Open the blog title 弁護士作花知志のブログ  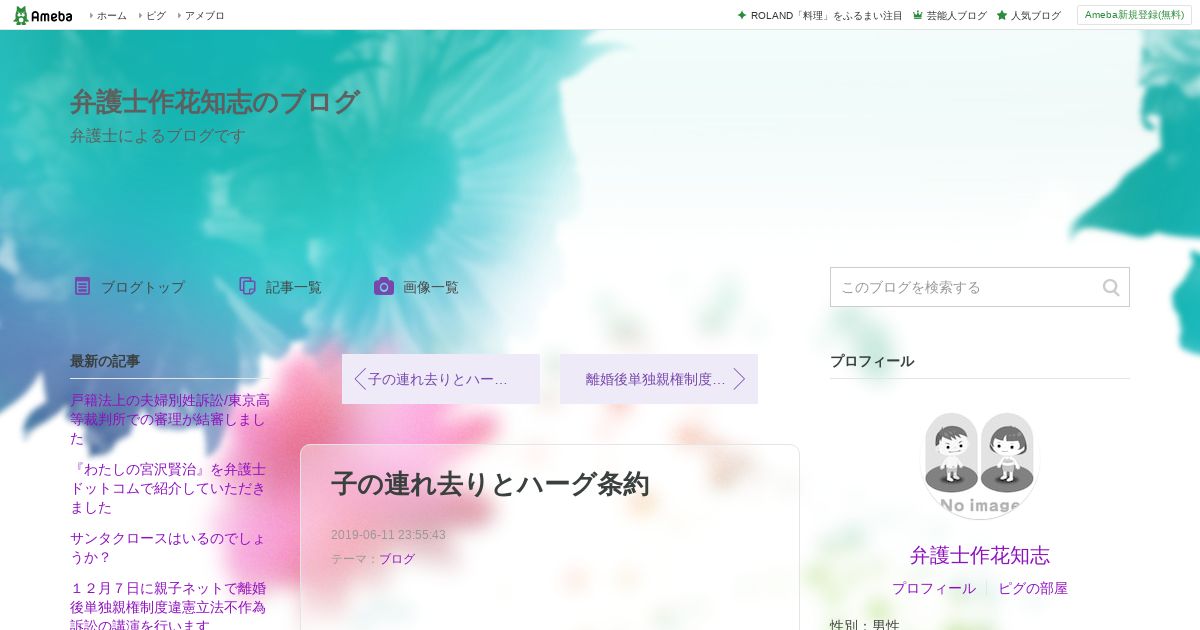pos(214,102)
